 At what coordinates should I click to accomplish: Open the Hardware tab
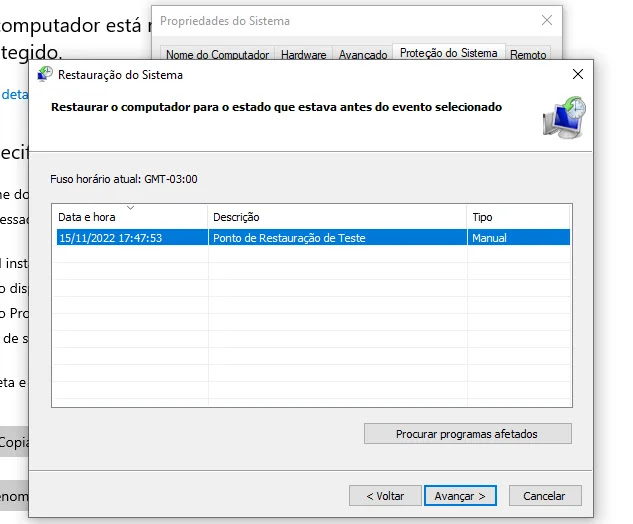tap(304, 55)
